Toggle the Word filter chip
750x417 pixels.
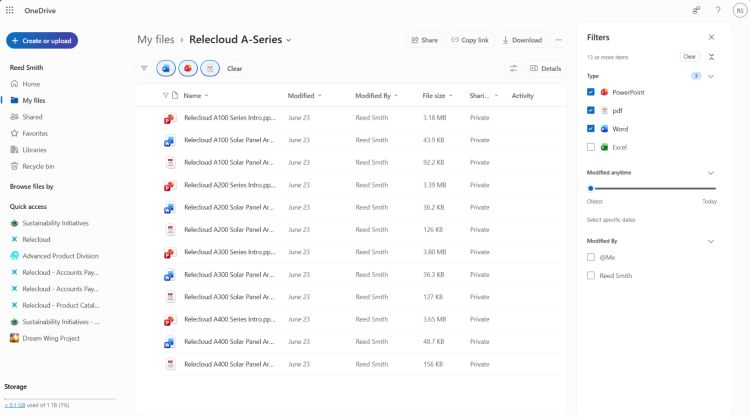coord(165,68)
